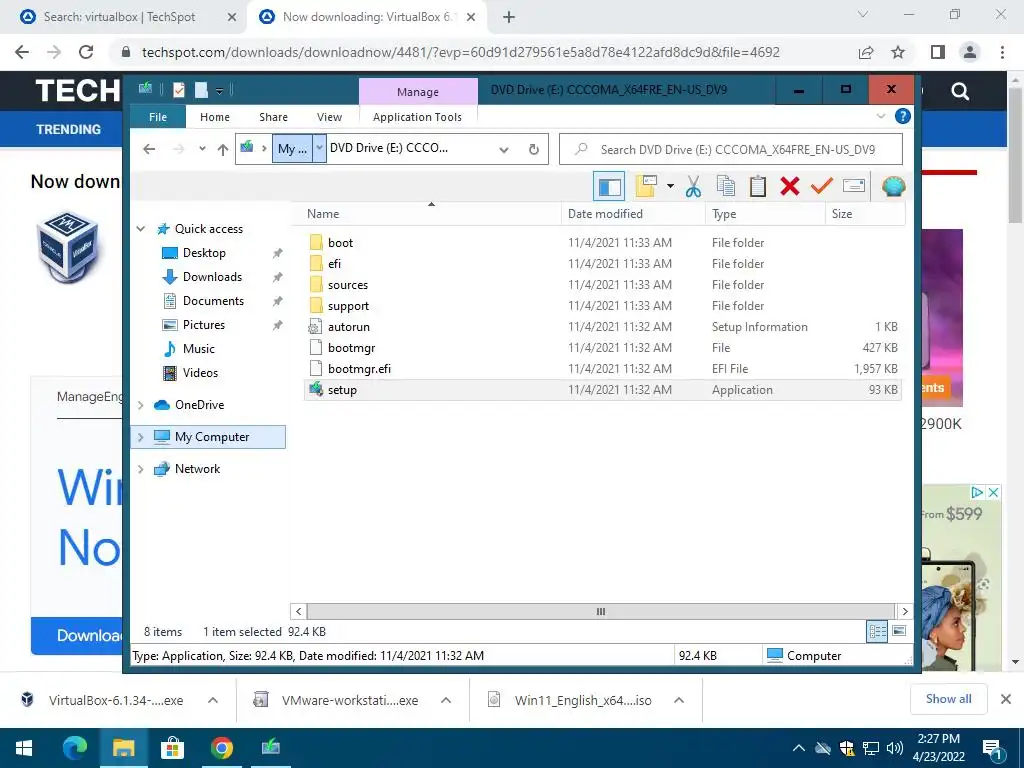Screen dimensions: 1024x768
Task: Refresh the DVD Drive folder view
Action: point(534,150)
